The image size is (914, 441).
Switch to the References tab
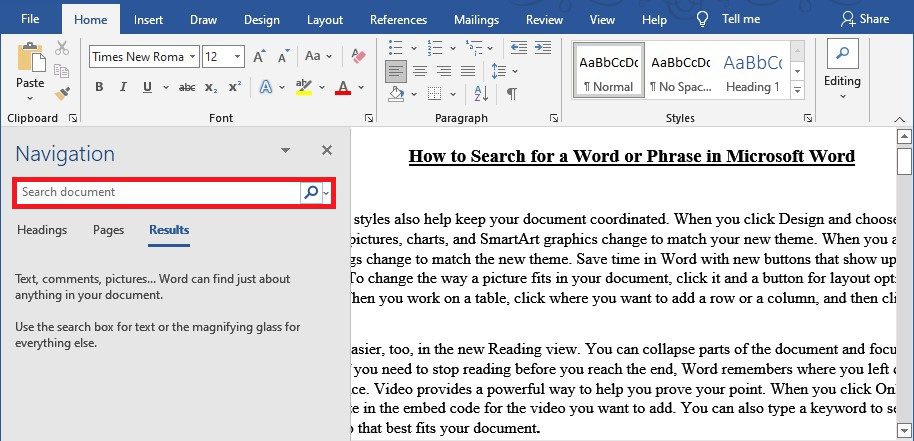tap(399, 20)
